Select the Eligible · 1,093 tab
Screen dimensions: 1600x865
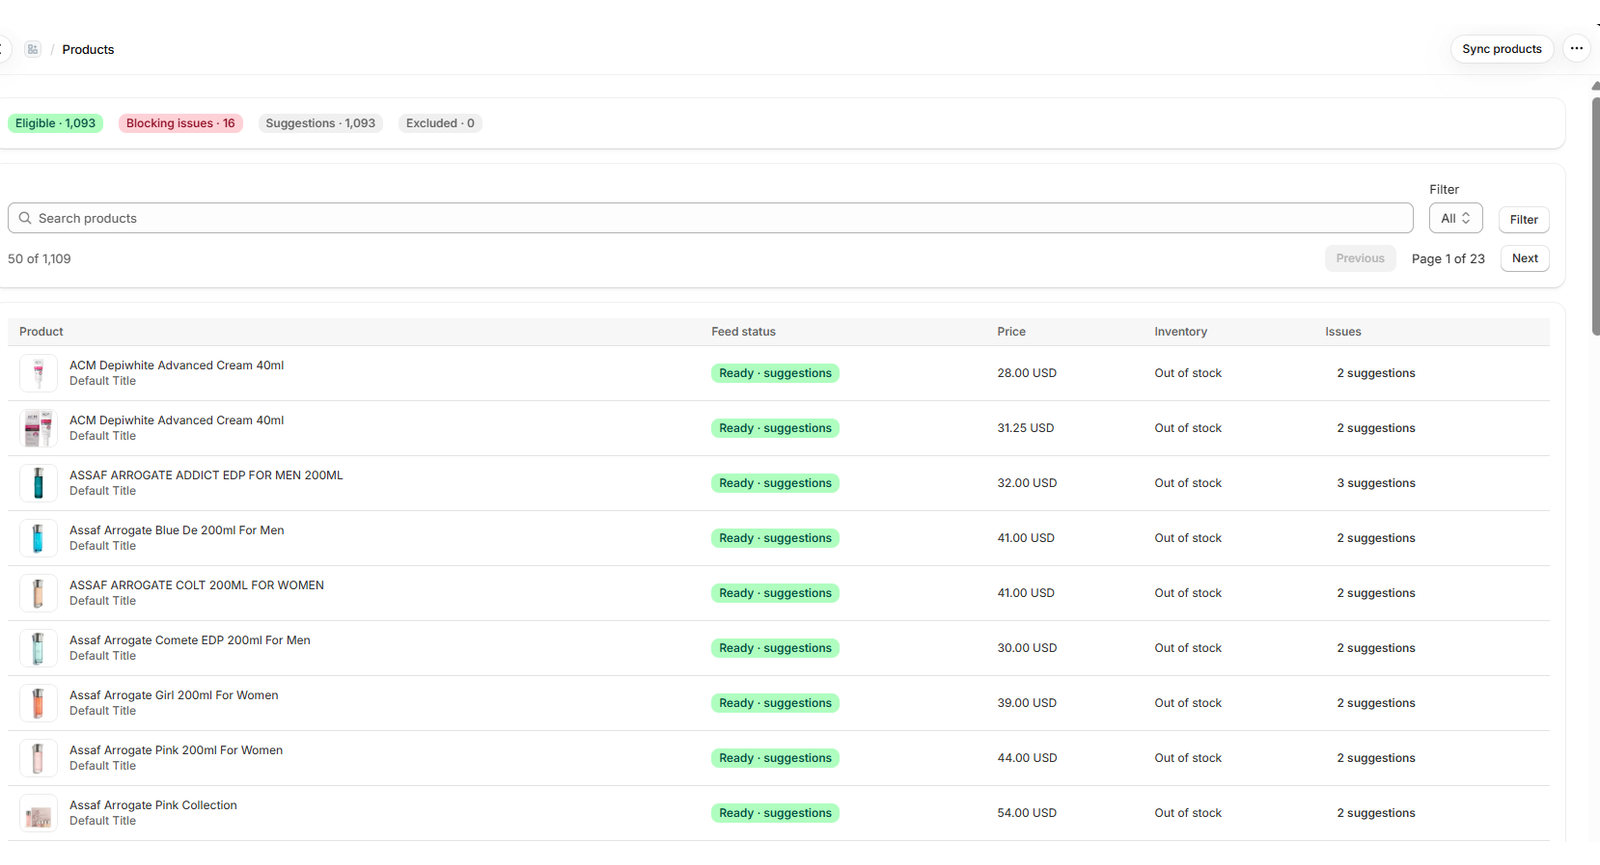tap(56, 123)
